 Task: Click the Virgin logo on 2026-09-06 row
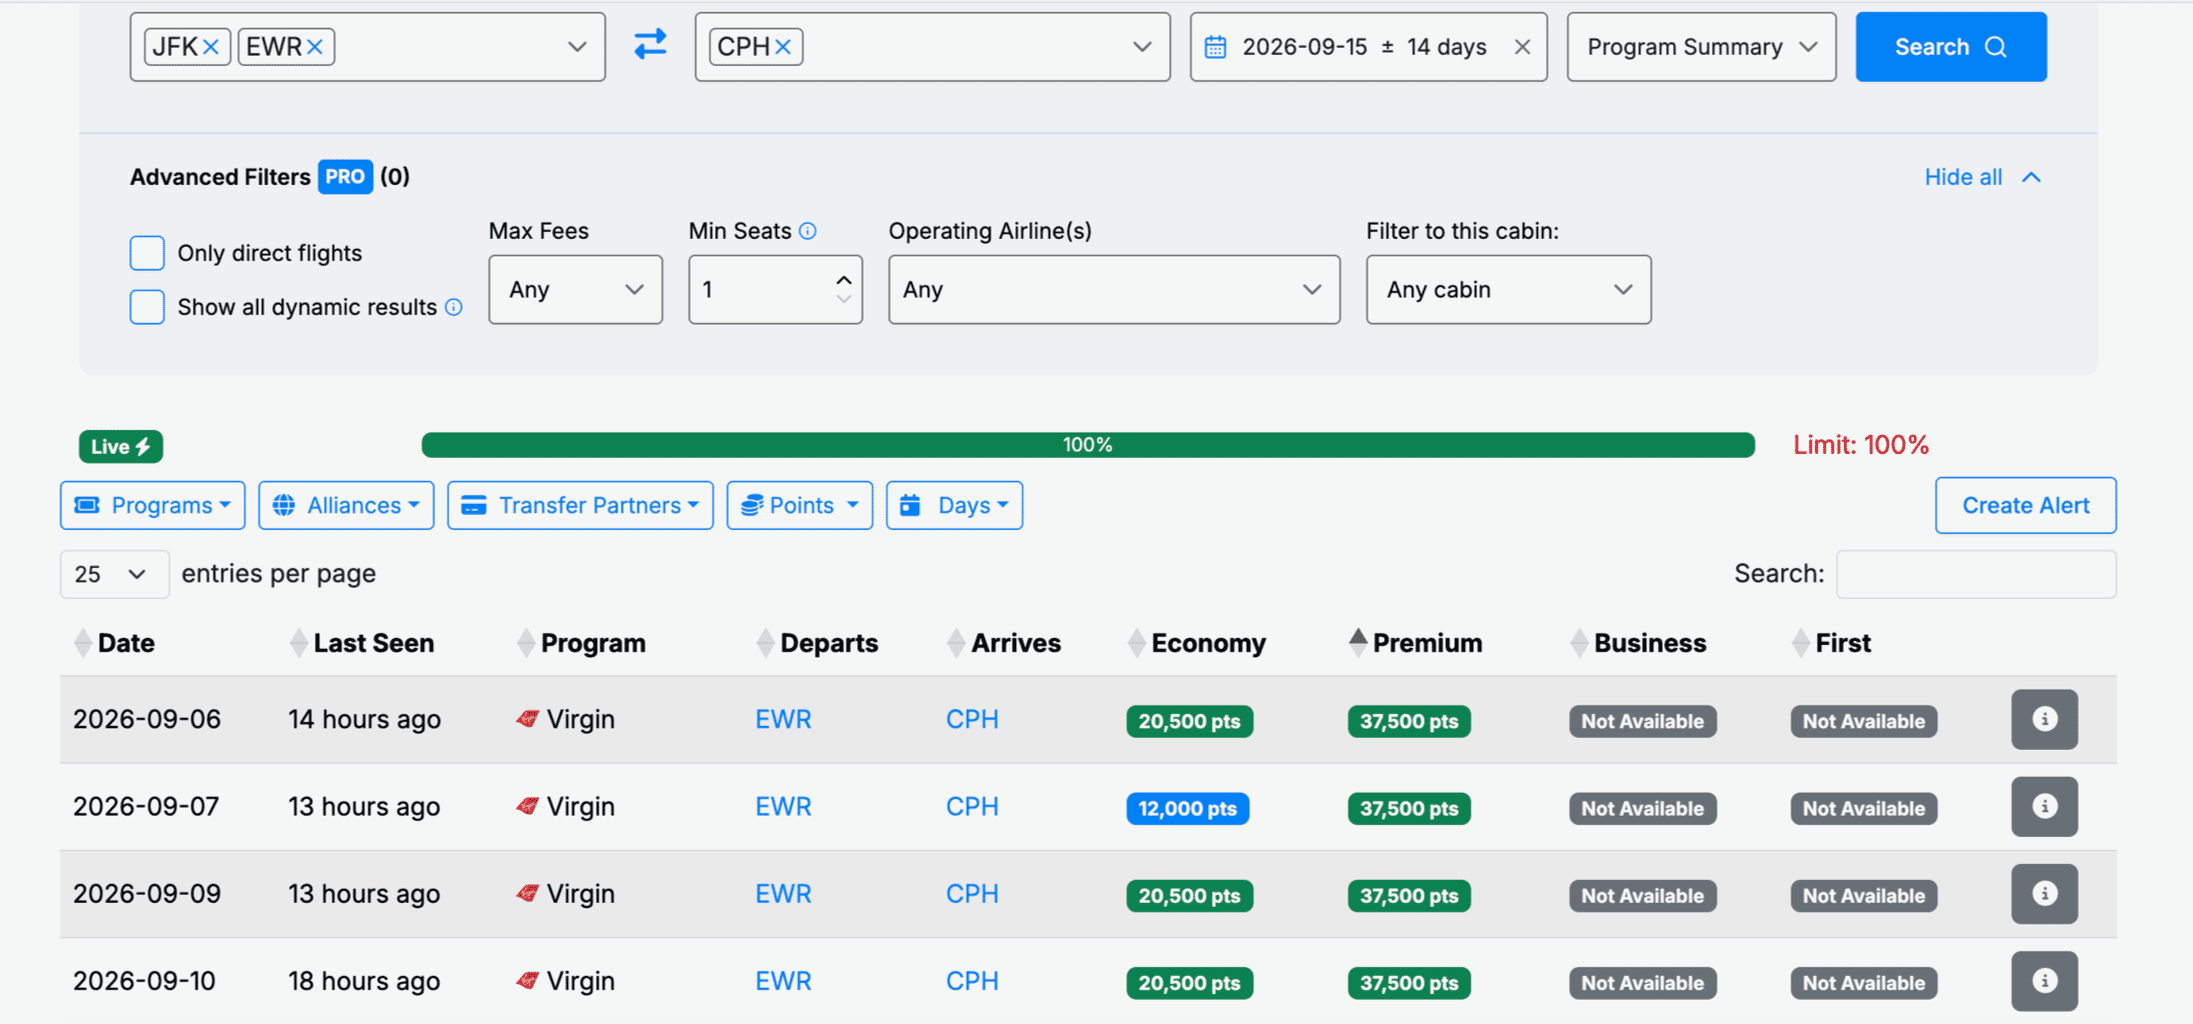click(528, 719)
